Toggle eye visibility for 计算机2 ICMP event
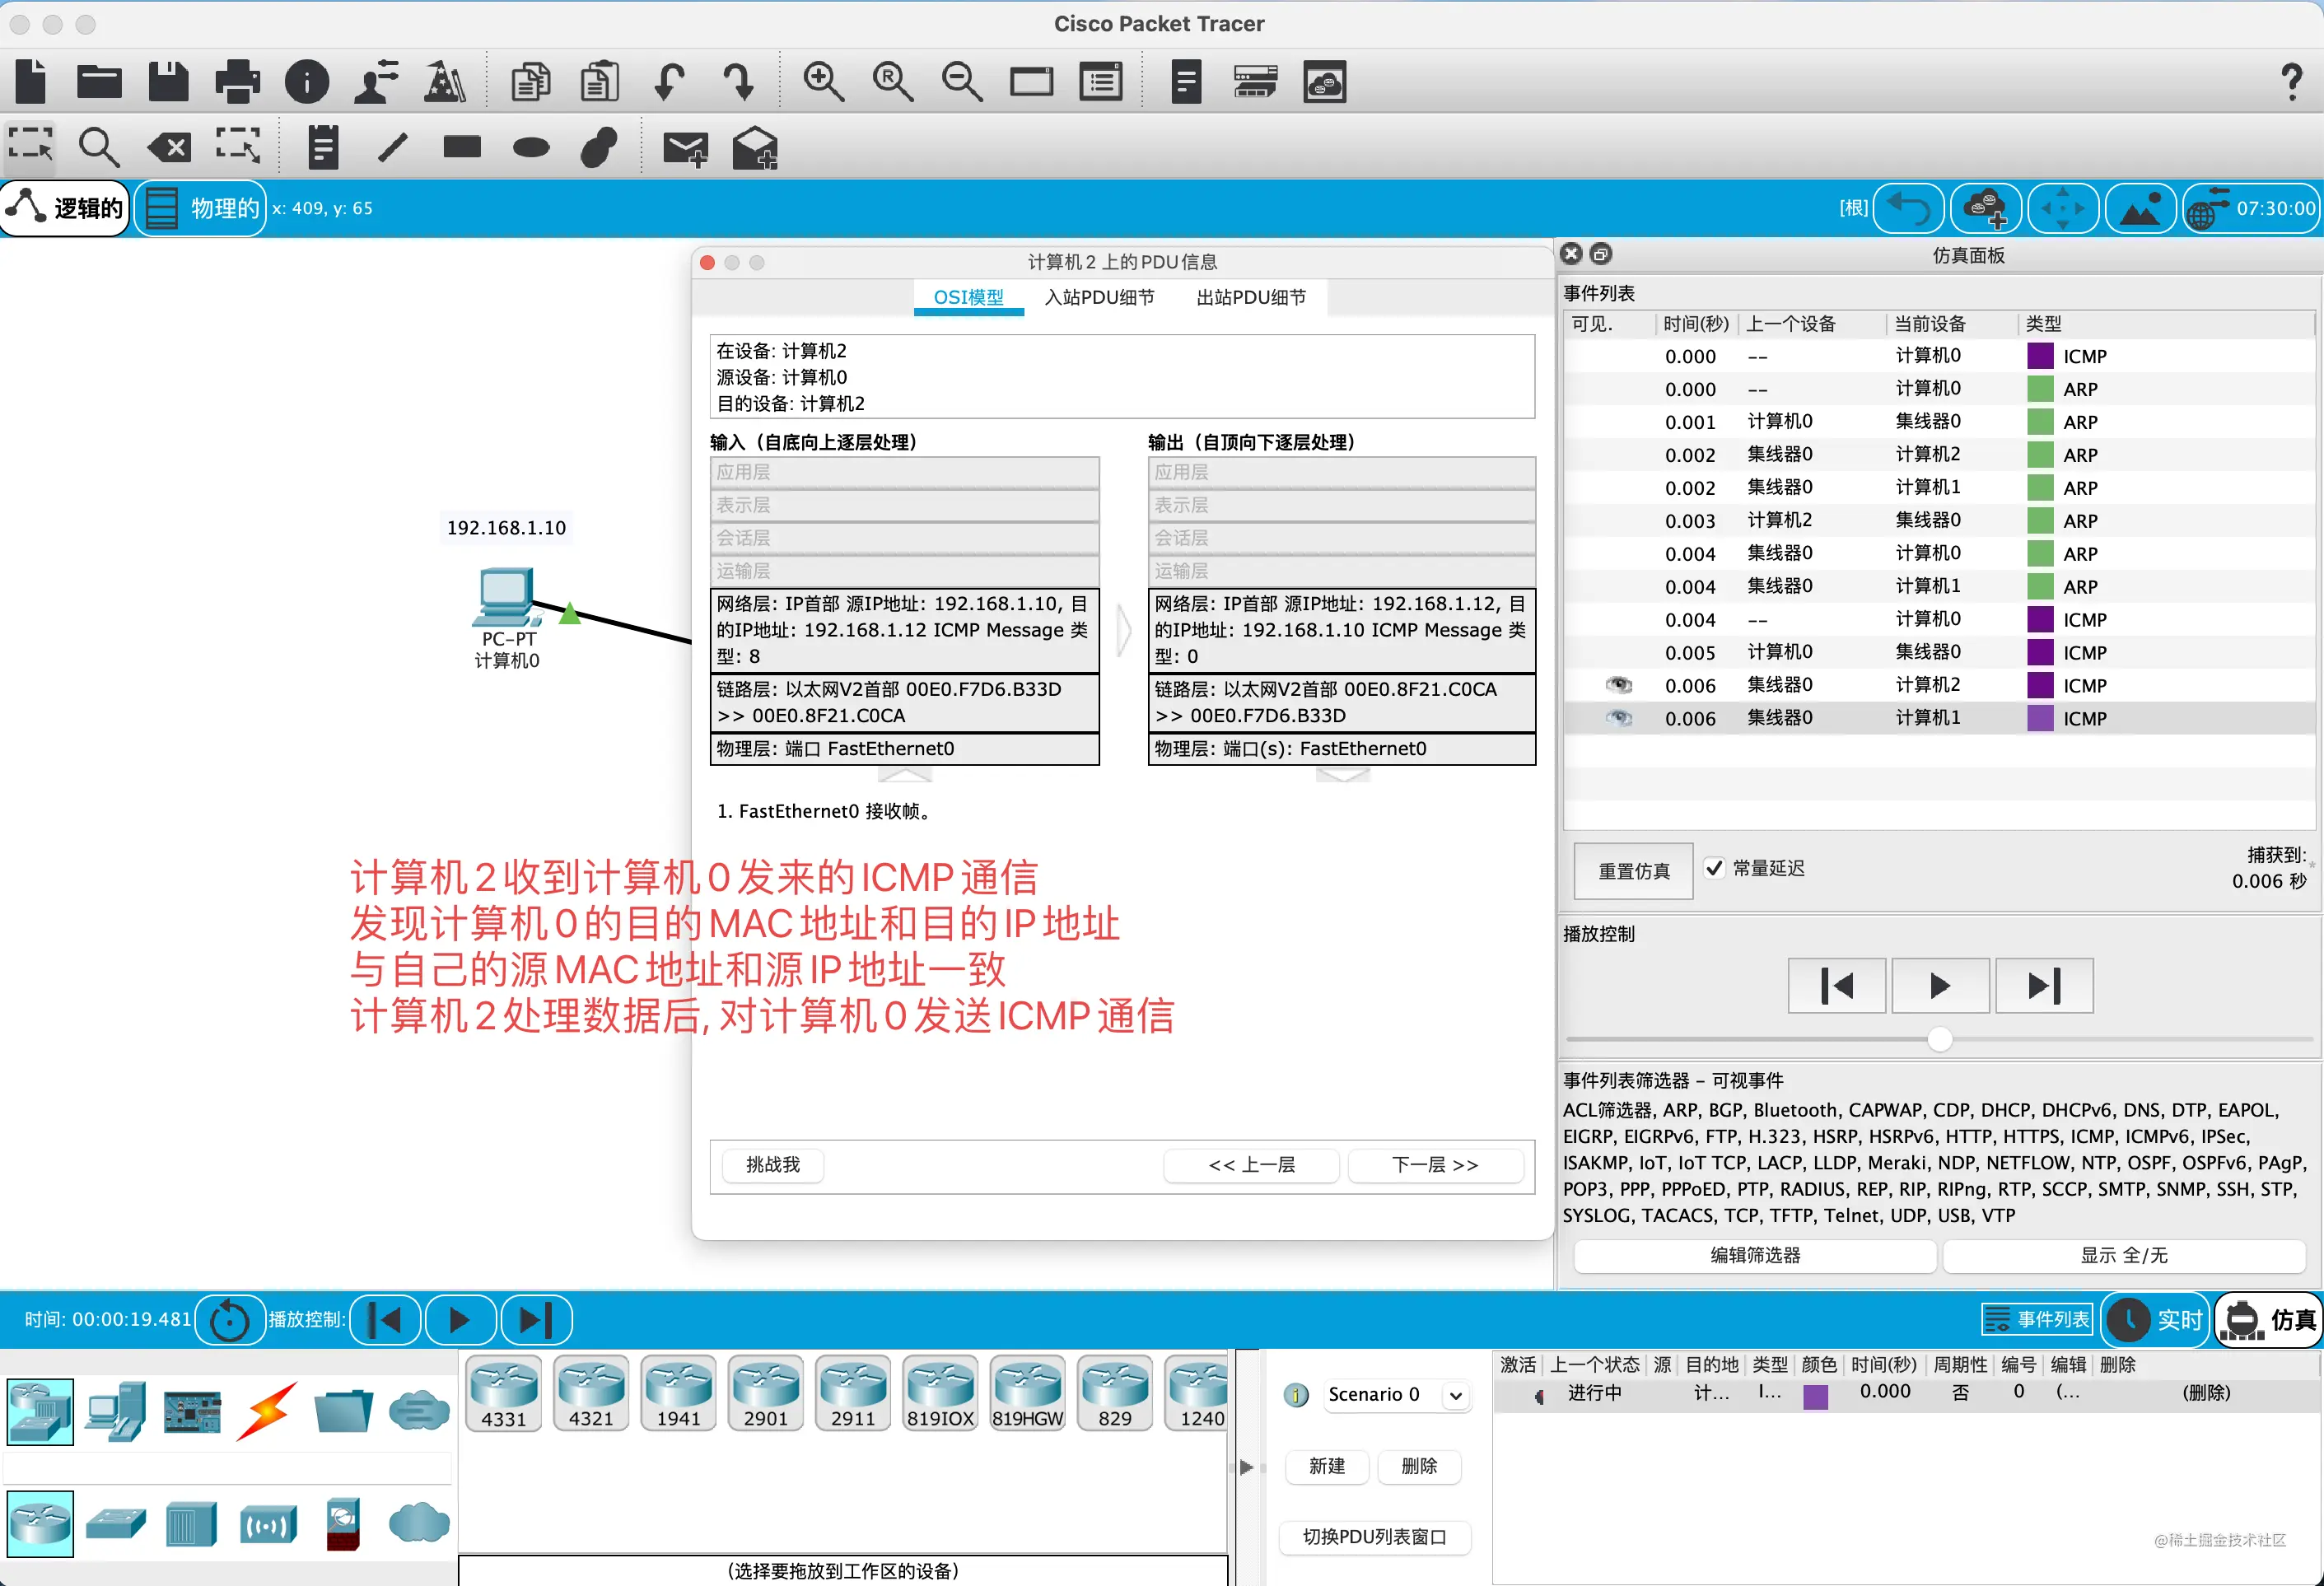Viewport: 2324px width, 1586px height. click(1619, 685)
